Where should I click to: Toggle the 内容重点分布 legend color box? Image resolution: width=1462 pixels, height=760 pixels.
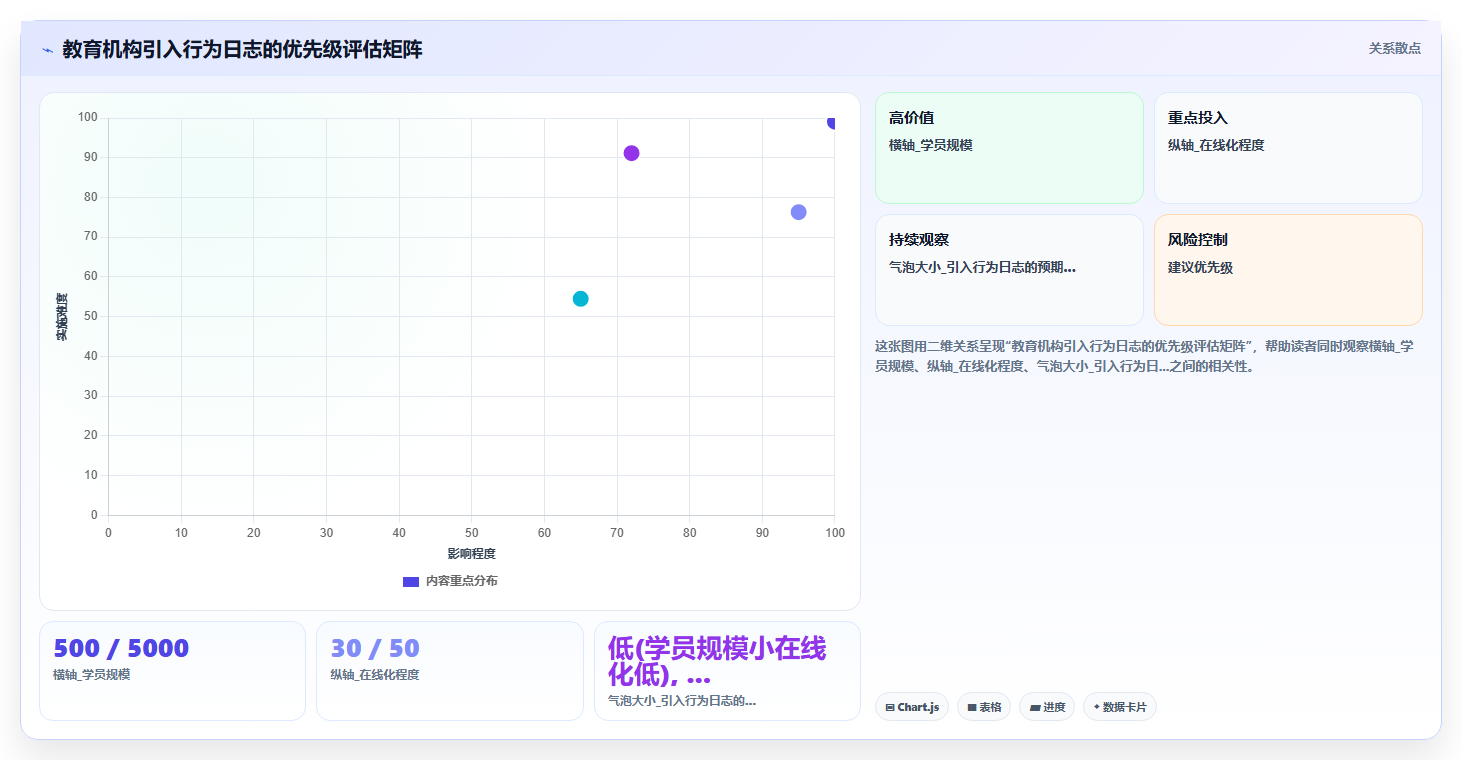[411, 581]
